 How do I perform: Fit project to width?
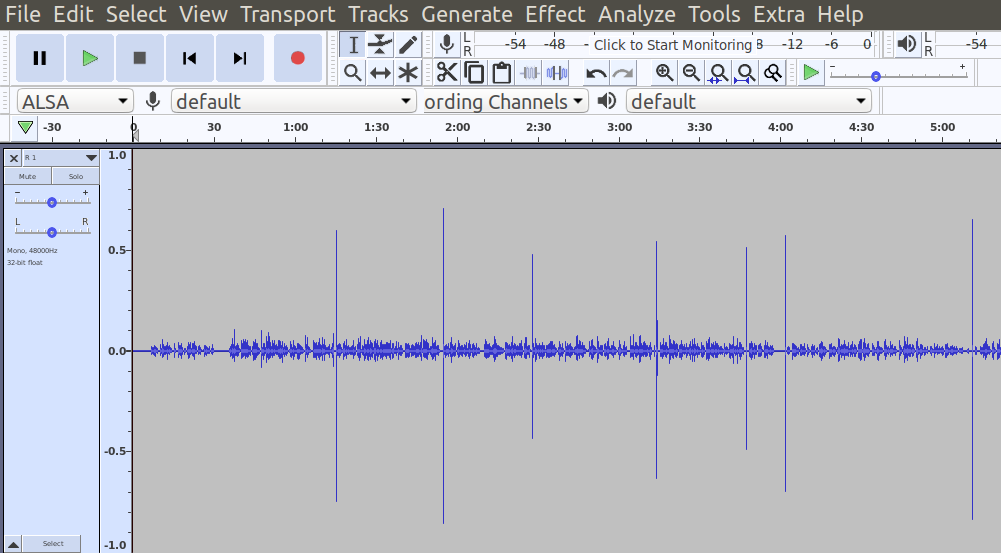coord(746,73)
